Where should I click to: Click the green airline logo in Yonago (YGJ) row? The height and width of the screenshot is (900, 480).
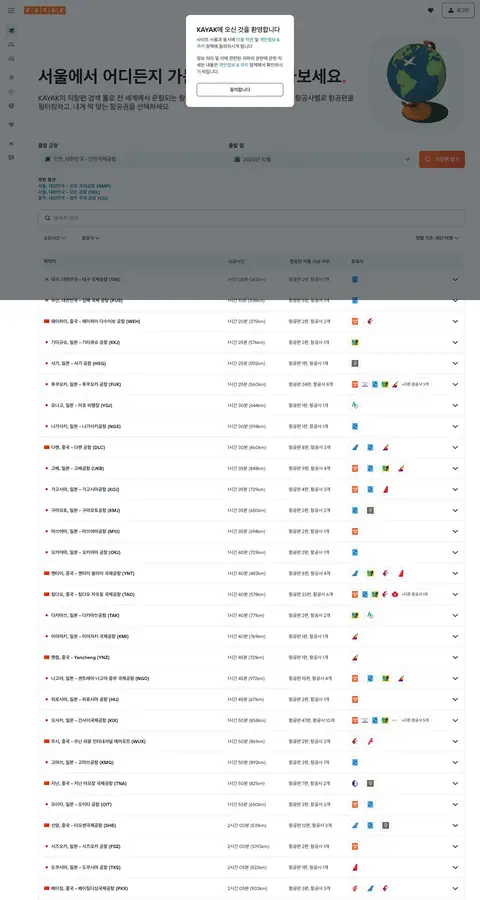pos(355,405)
